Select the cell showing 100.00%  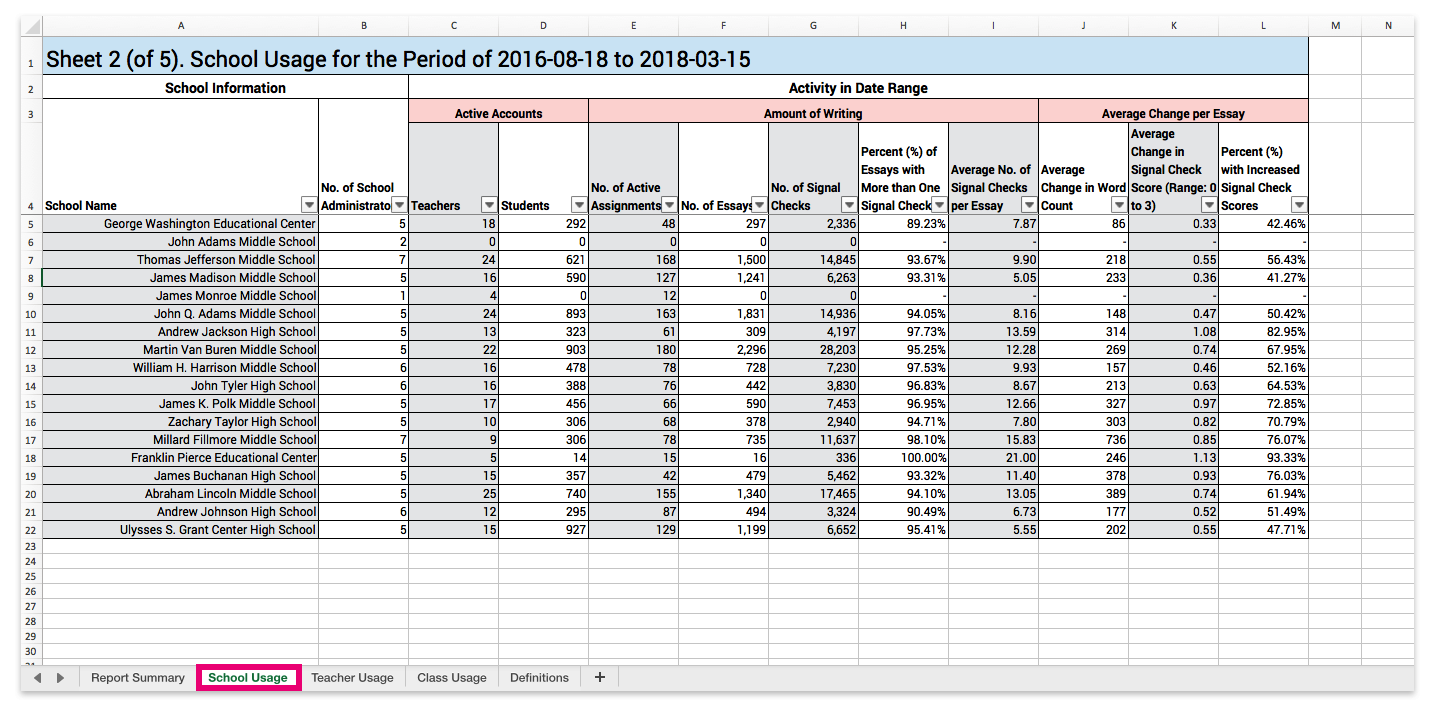click(904, 458)
